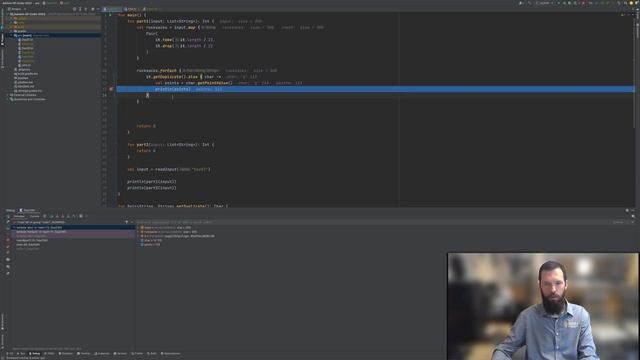Toggle Mute Breakpoints in the Debug sidebar
The height and width of the screenshot is (360, 640).
coord(8,252)
